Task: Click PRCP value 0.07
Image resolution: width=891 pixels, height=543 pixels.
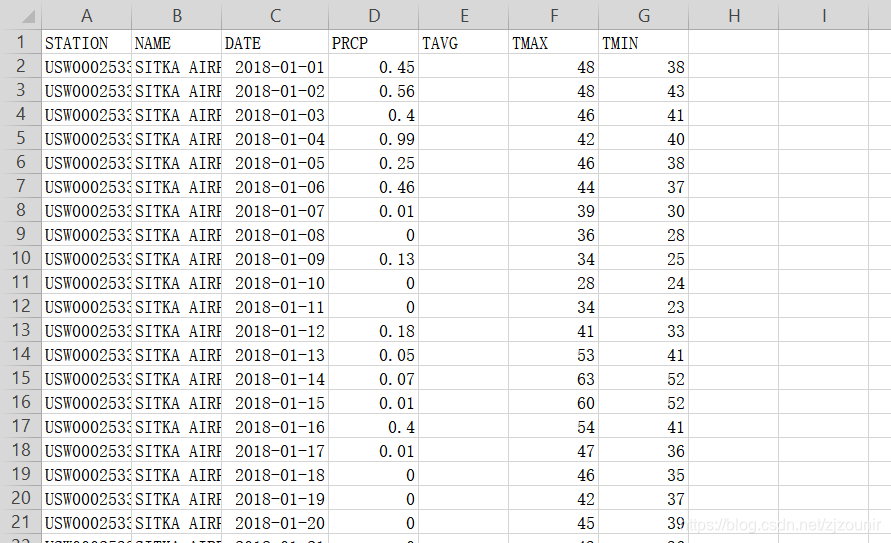Action: [373, 379]
